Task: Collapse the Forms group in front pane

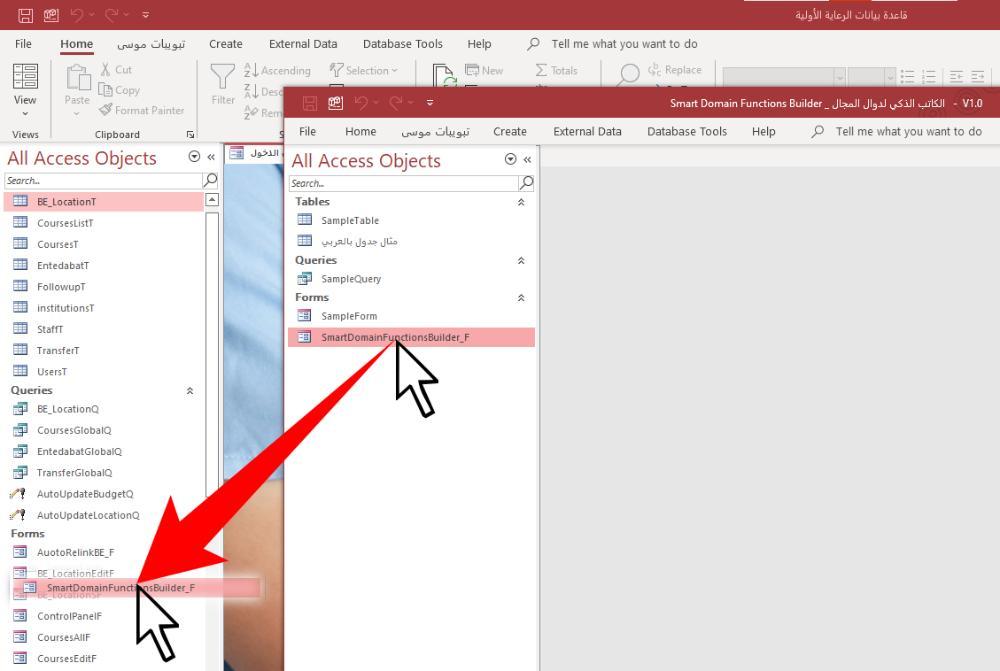Action: (521, 298)
